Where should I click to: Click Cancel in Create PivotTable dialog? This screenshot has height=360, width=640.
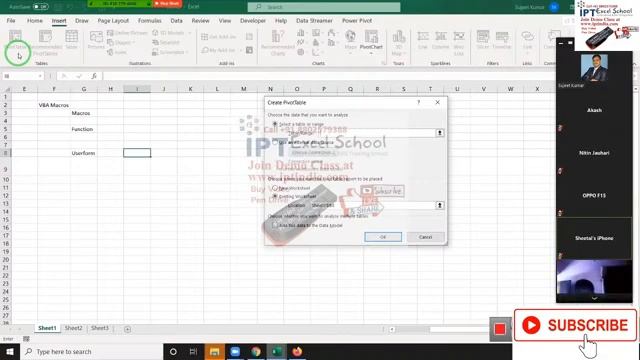(425, 237)
